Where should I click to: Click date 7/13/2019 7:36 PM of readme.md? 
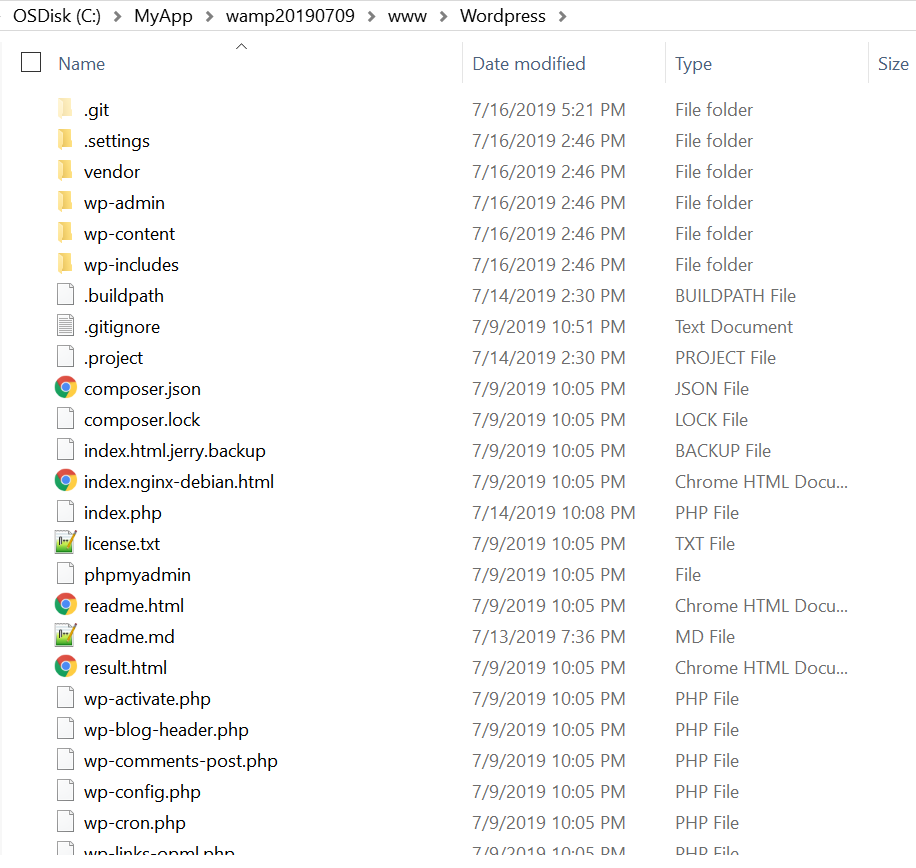(549, 637)
